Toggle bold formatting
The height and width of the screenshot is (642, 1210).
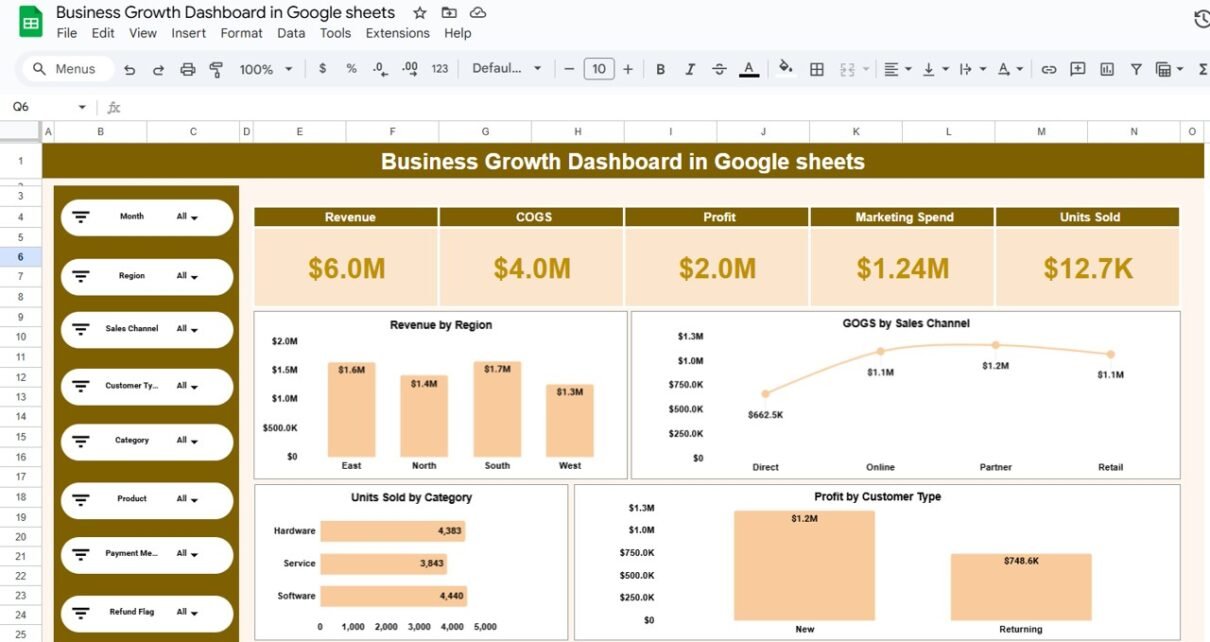660,69
